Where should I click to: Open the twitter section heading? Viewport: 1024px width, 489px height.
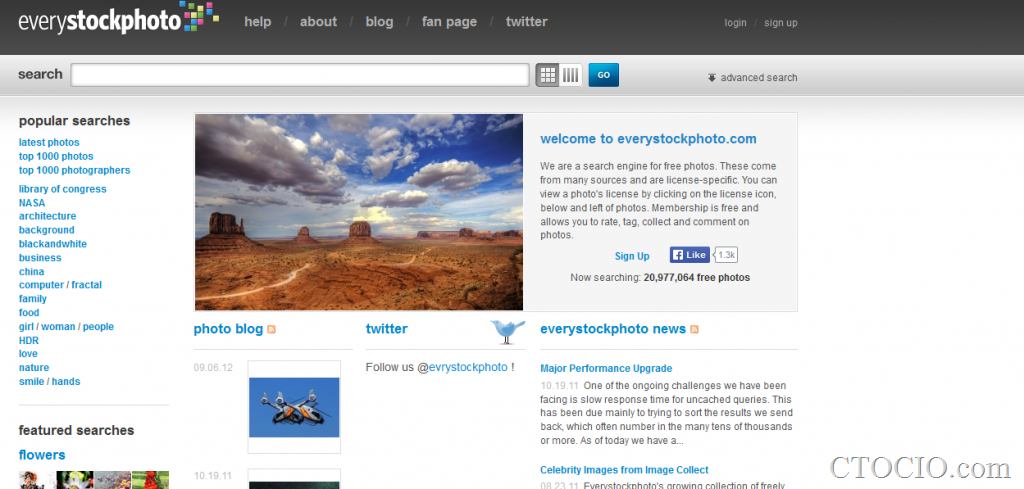(x=387, y=329)
